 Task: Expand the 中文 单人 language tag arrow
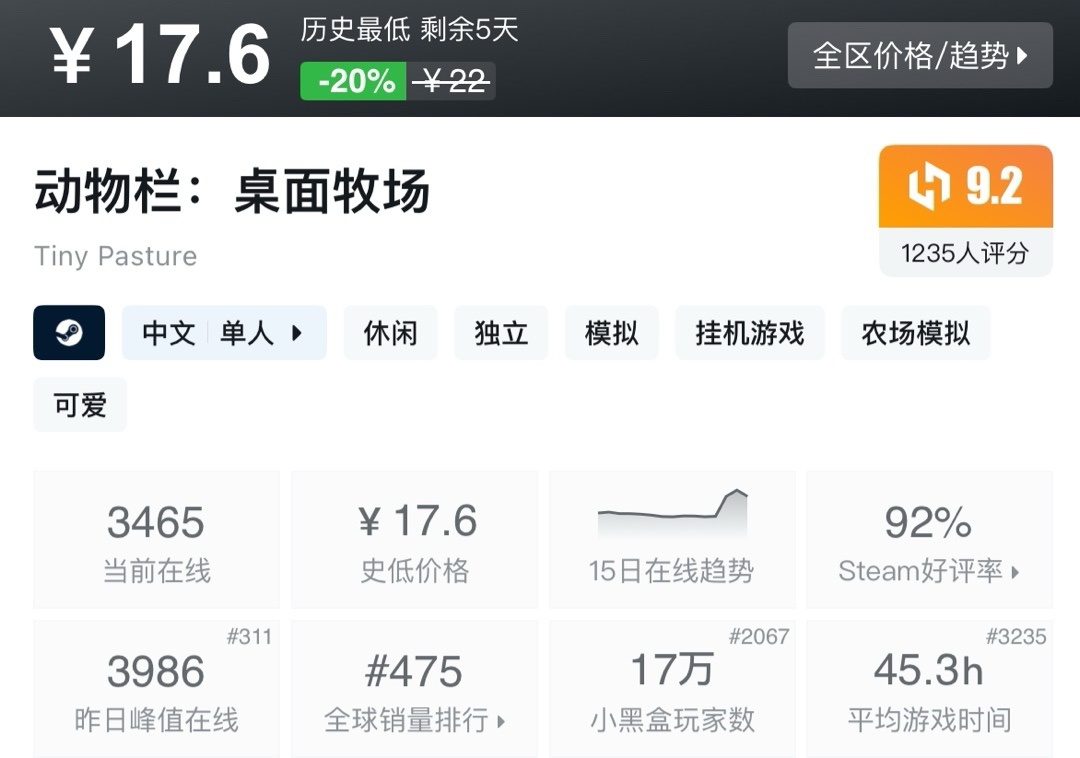pyautogui.click(x=296, y=333)
